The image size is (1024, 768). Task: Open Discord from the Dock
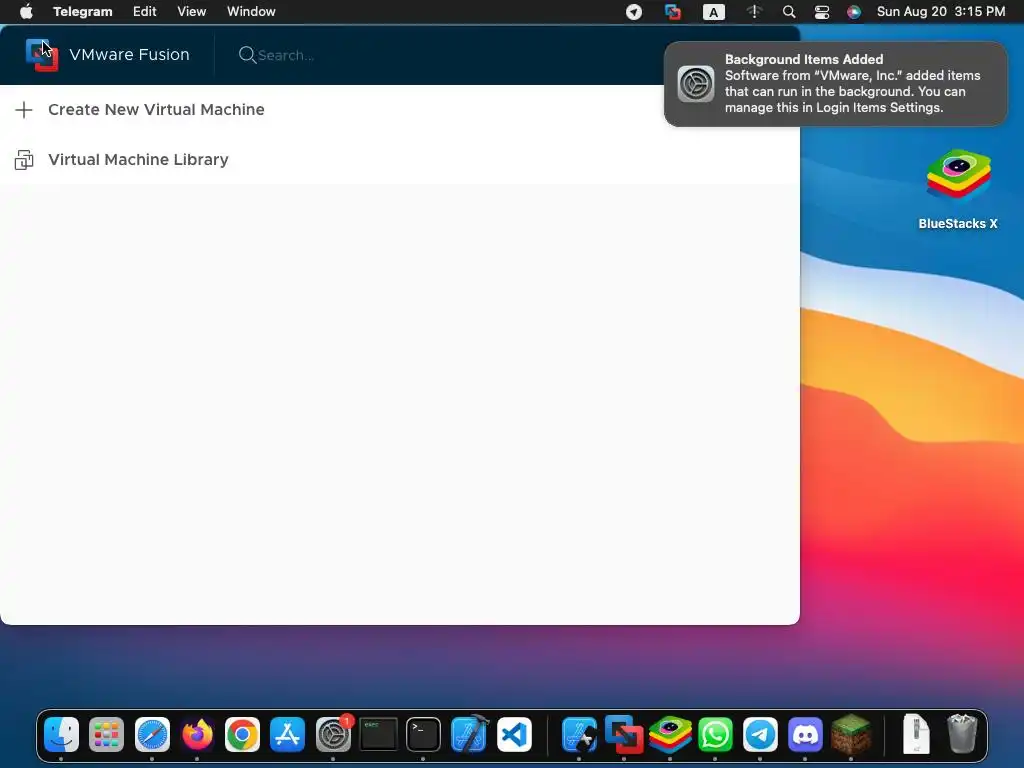[805, 735]
